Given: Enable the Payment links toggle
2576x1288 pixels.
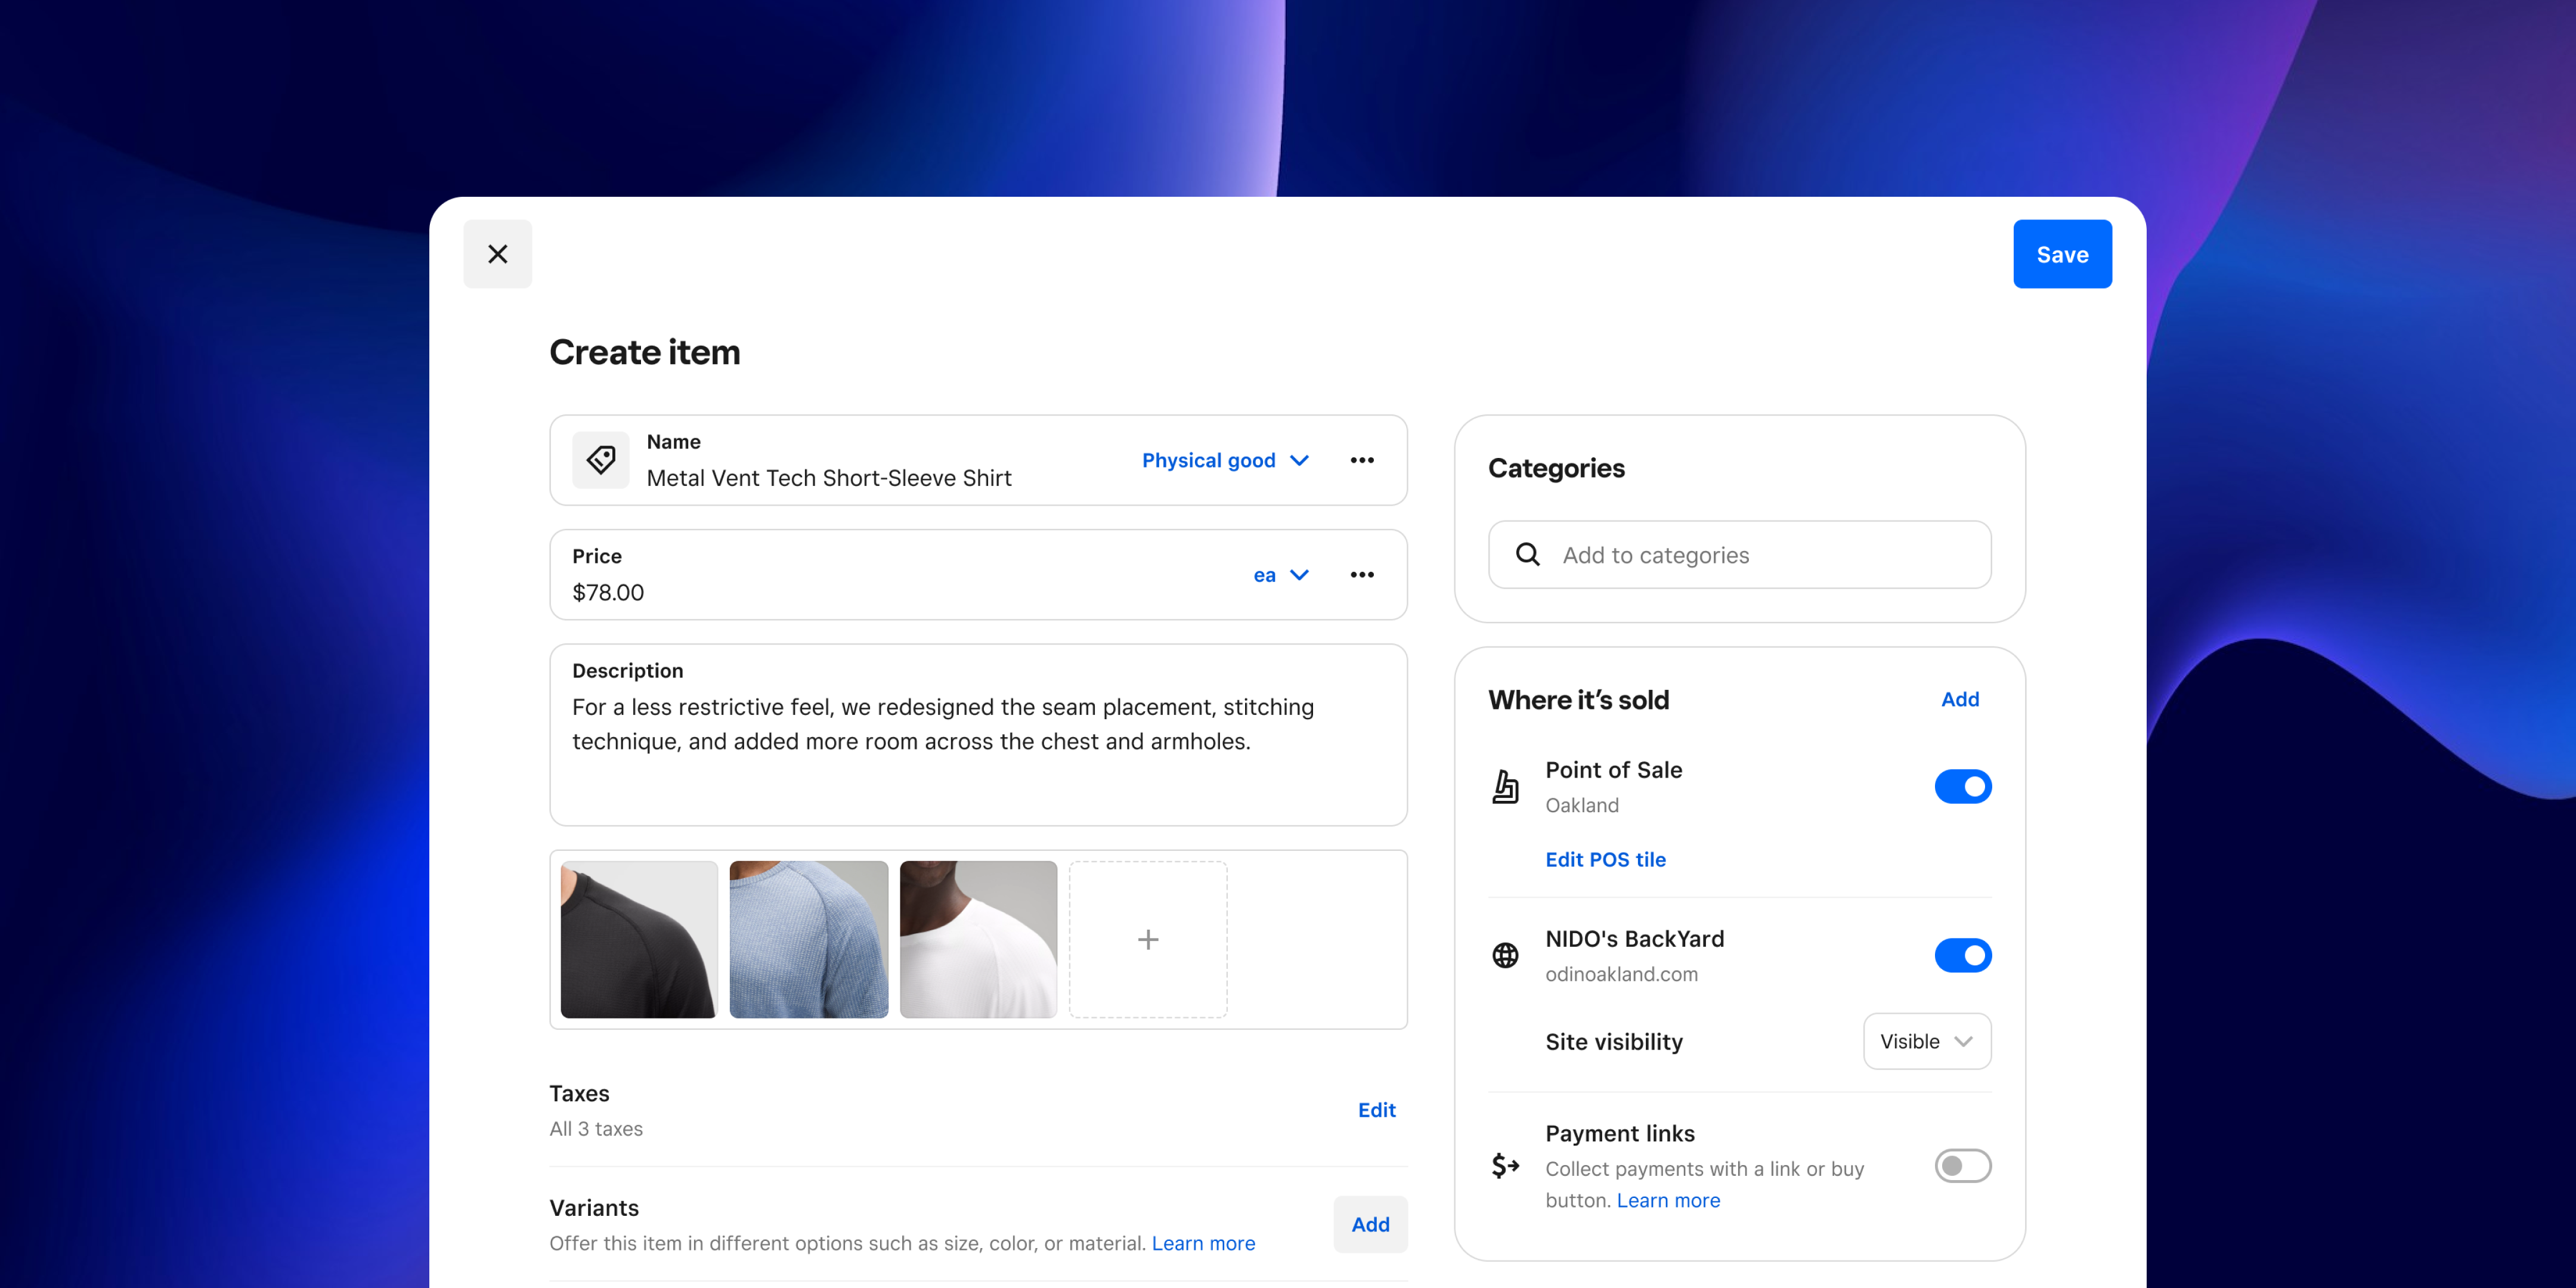Looking at the screenshot, I should coord(1963,1166).
